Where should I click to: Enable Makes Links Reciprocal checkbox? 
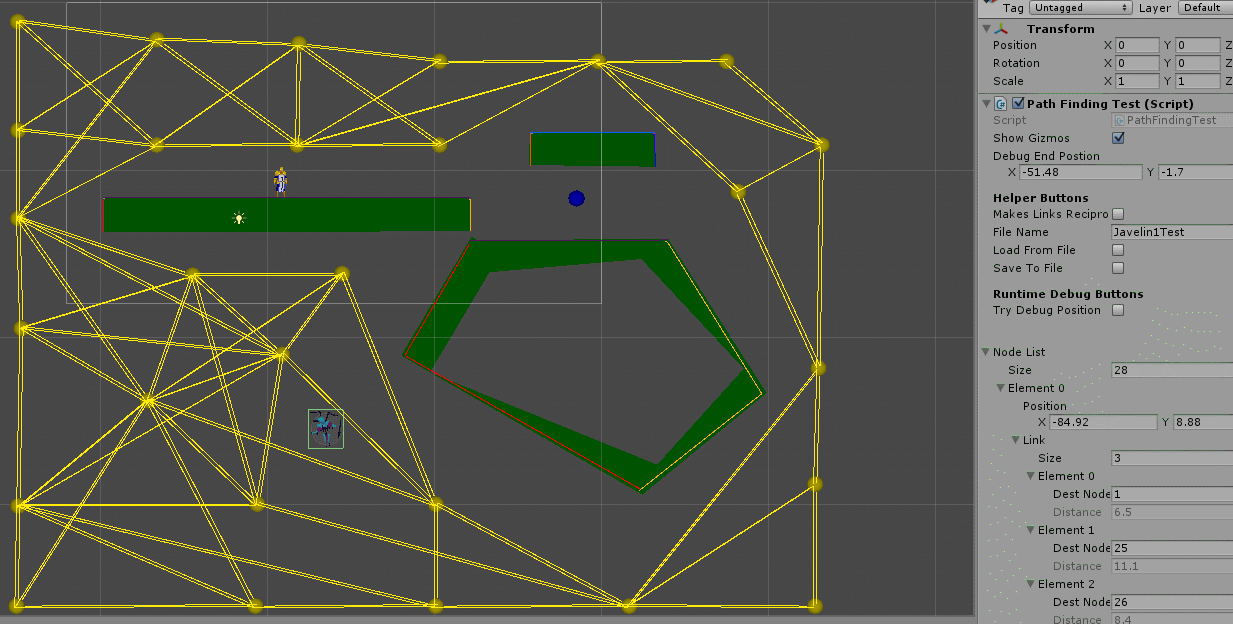tap(1118, 214)
